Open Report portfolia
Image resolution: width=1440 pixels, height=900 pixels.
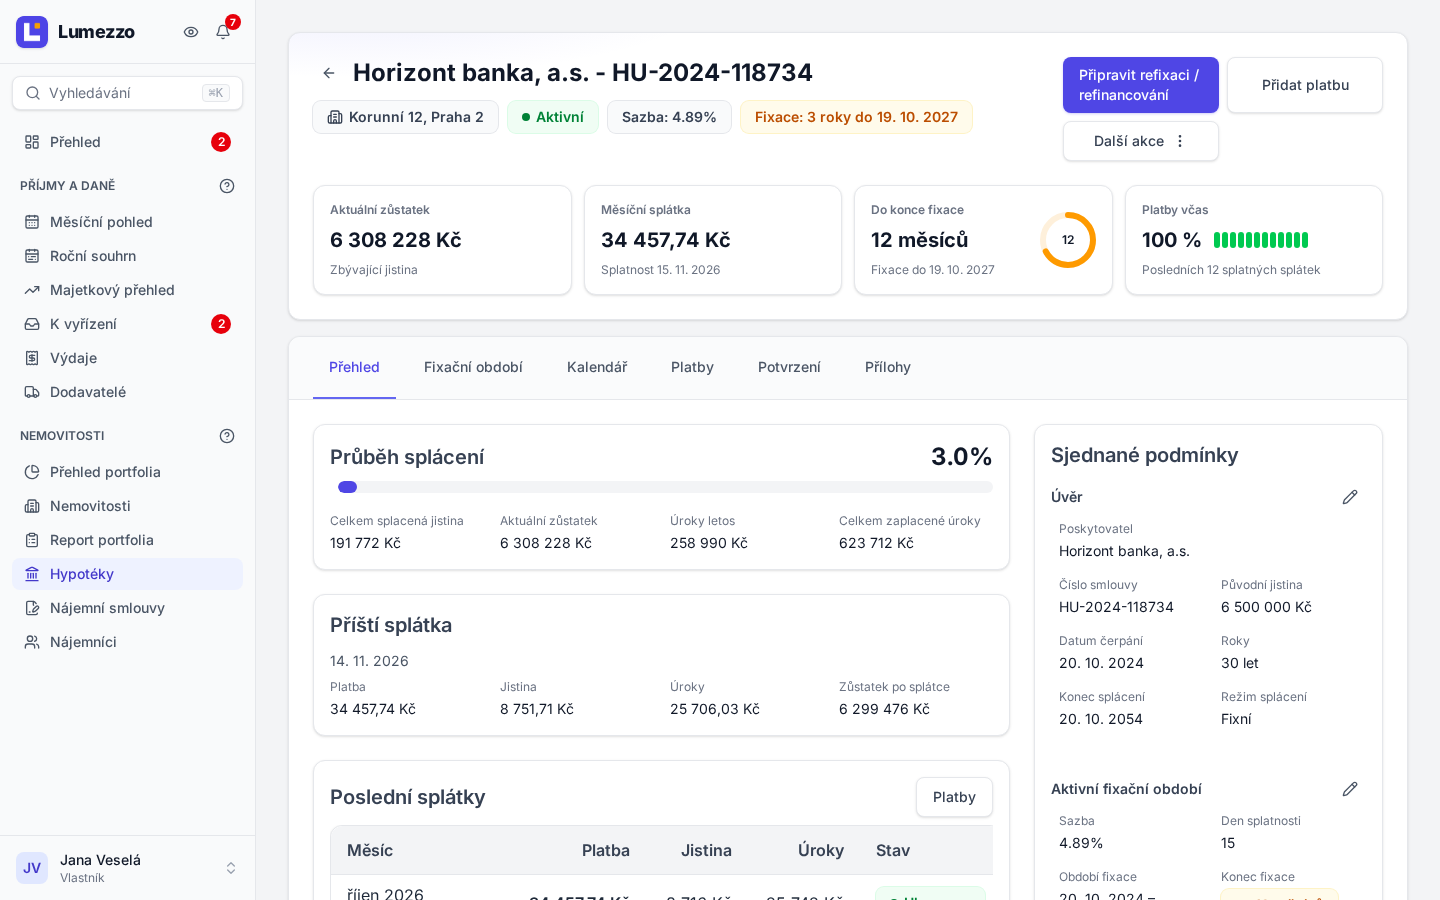(x=127, y=540)
